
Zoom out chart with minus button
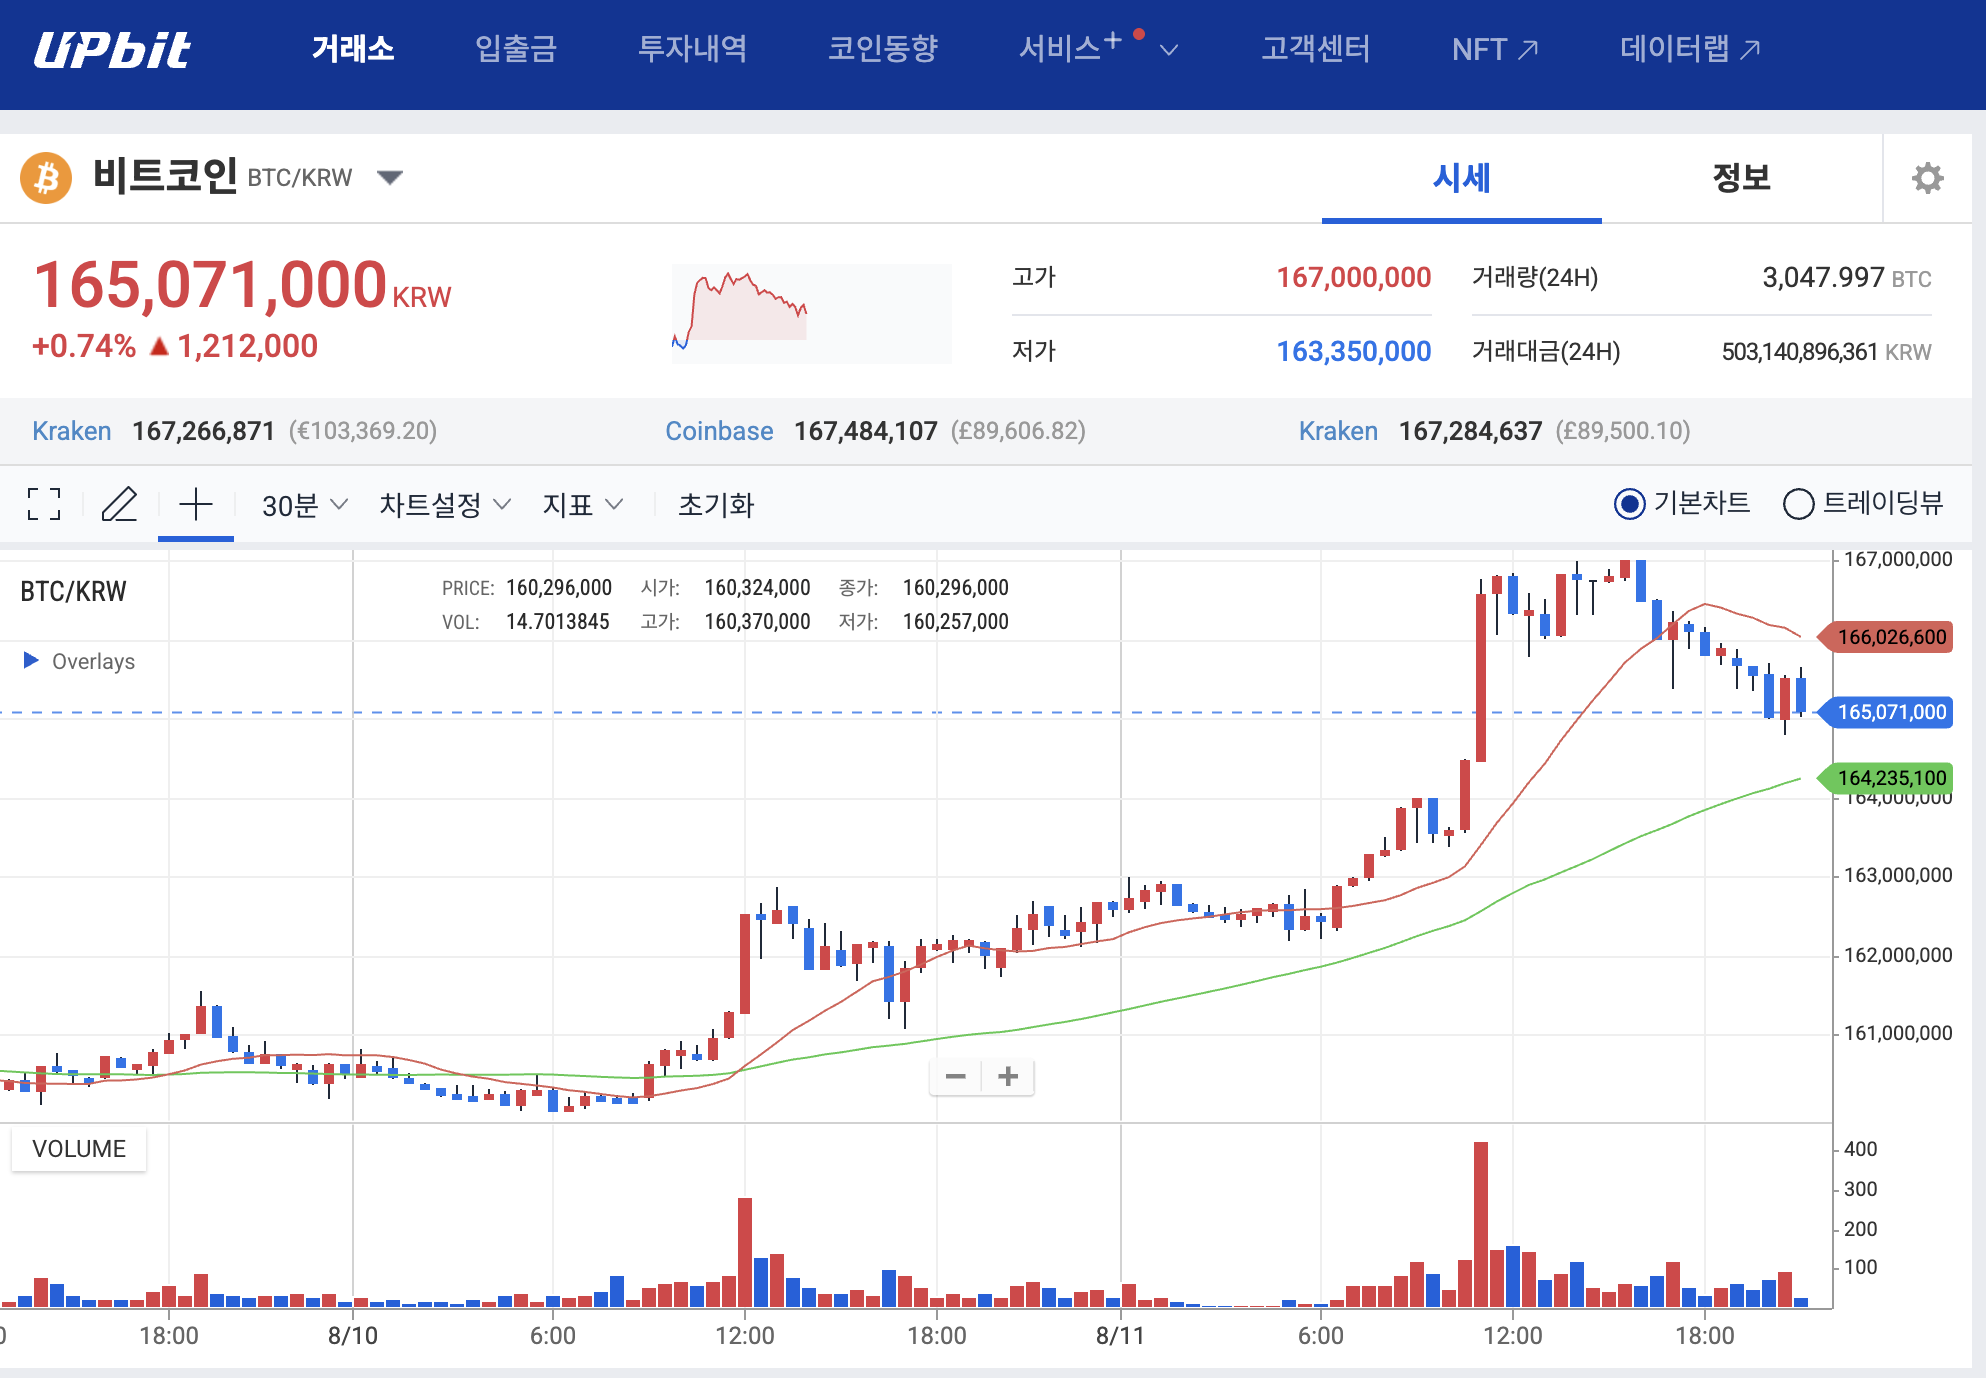[955, 1076]
